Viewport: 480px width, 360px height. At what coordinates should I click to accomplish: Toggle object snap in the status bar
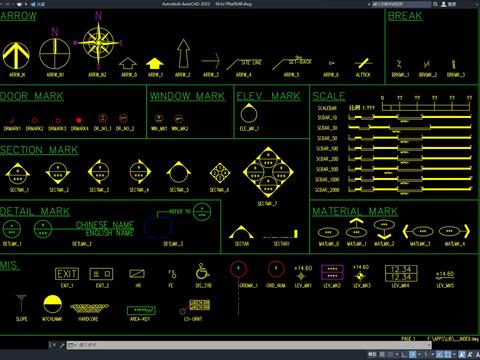(448, 354)
